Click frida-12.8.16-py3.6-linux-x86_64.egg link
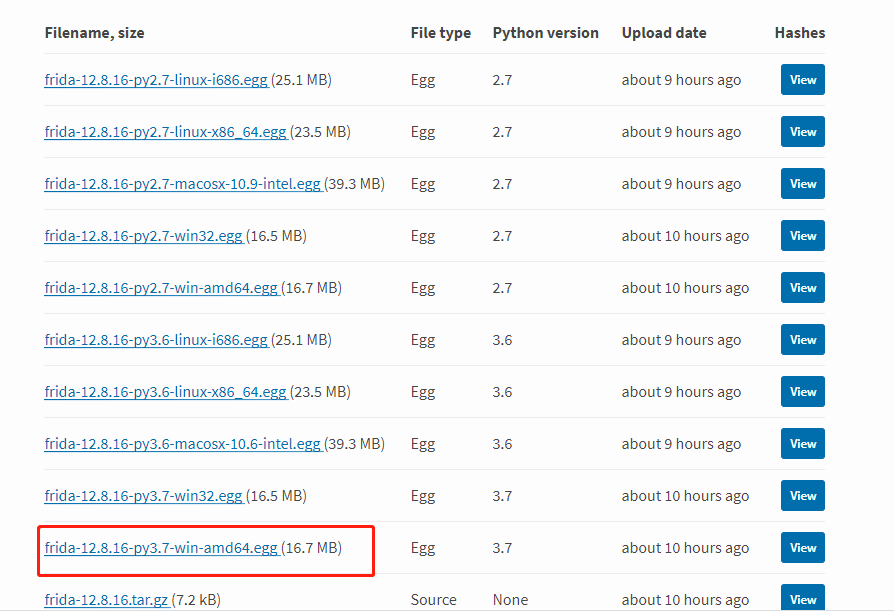Image resolution: width=894 pixels, height=615 pixels. coord(165,392)
